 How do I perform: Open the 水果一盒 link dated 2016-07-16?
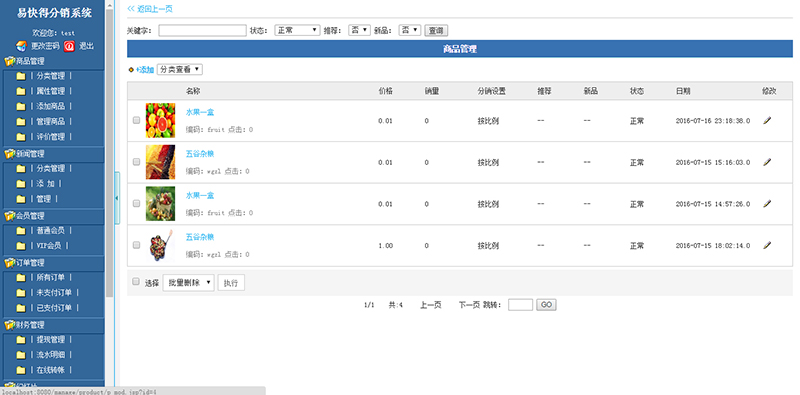pos(199,112)
